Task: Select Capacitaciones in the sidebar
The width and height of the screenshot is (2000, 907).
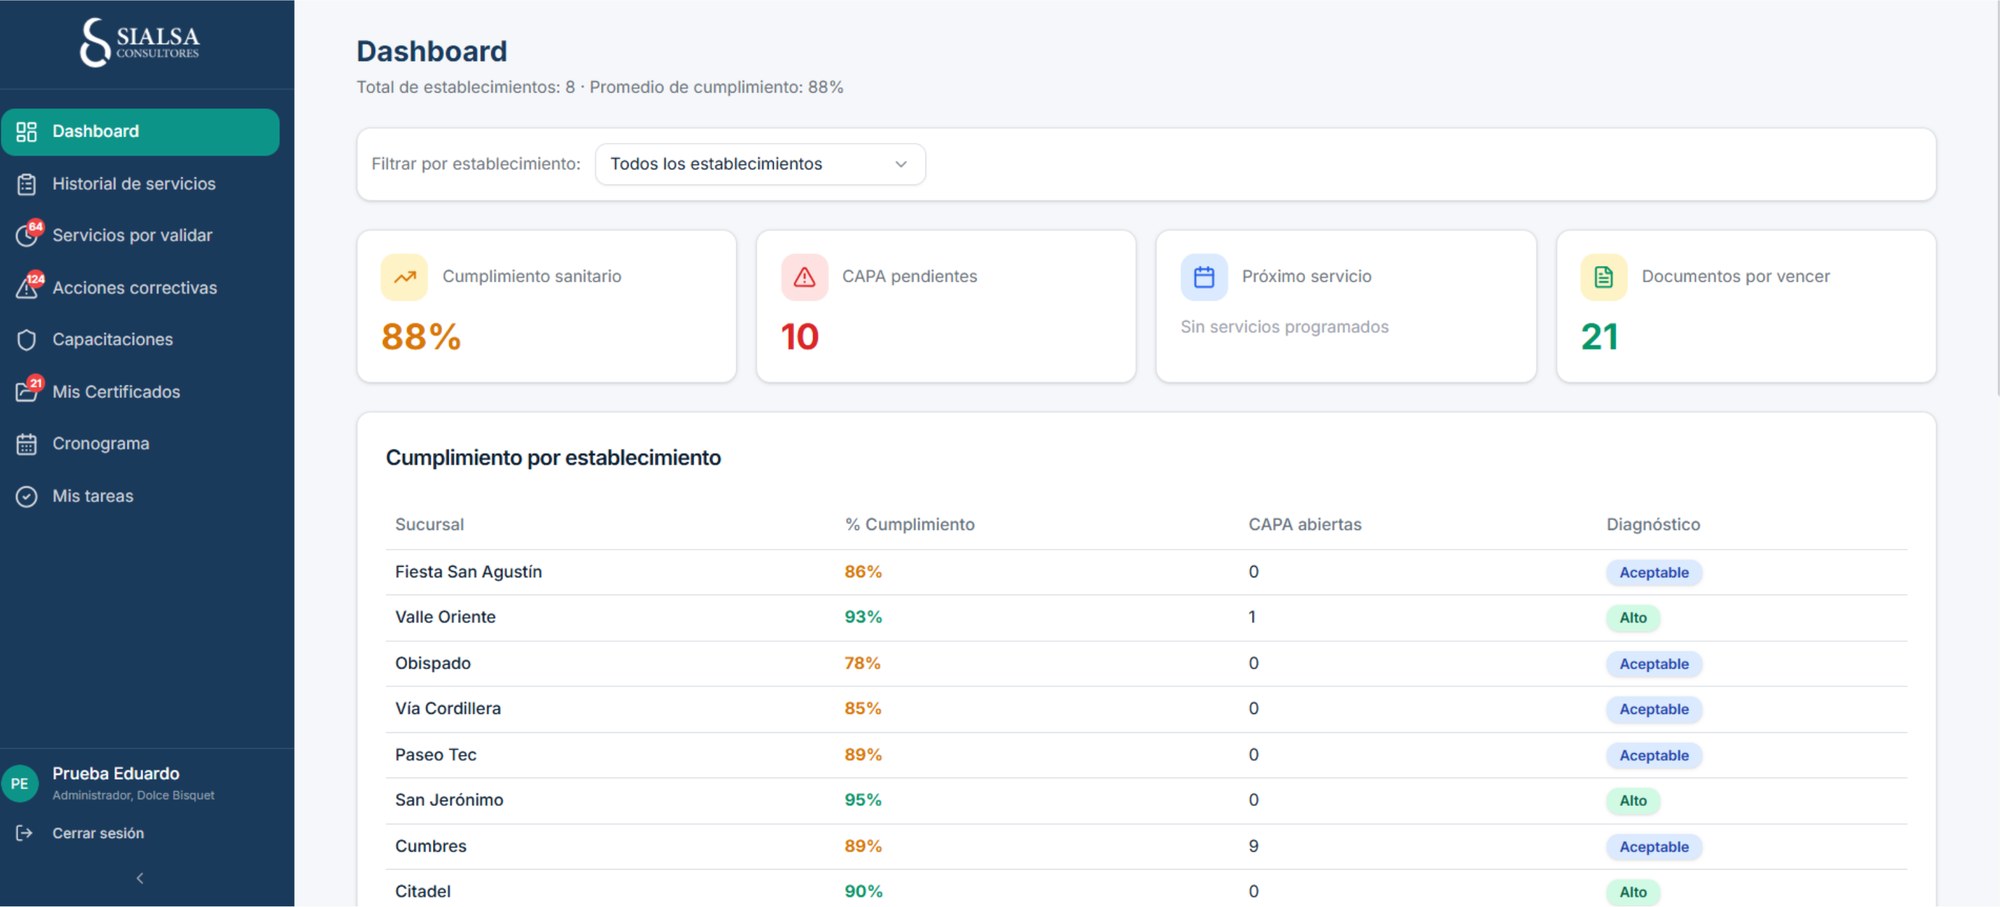Action: [x=140, y=340]
